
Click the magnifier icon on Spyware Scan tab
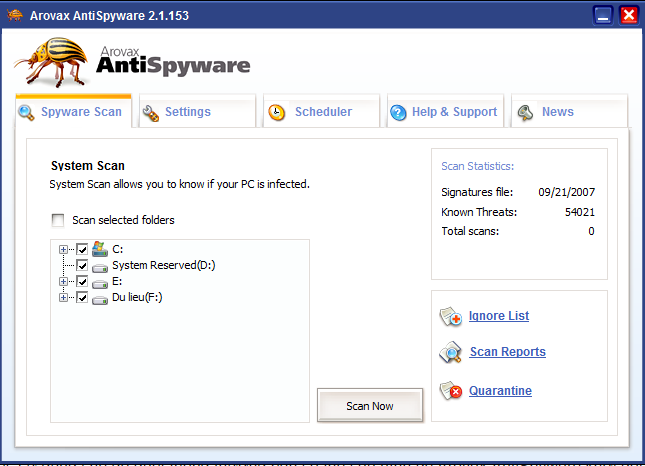point(27,112)
